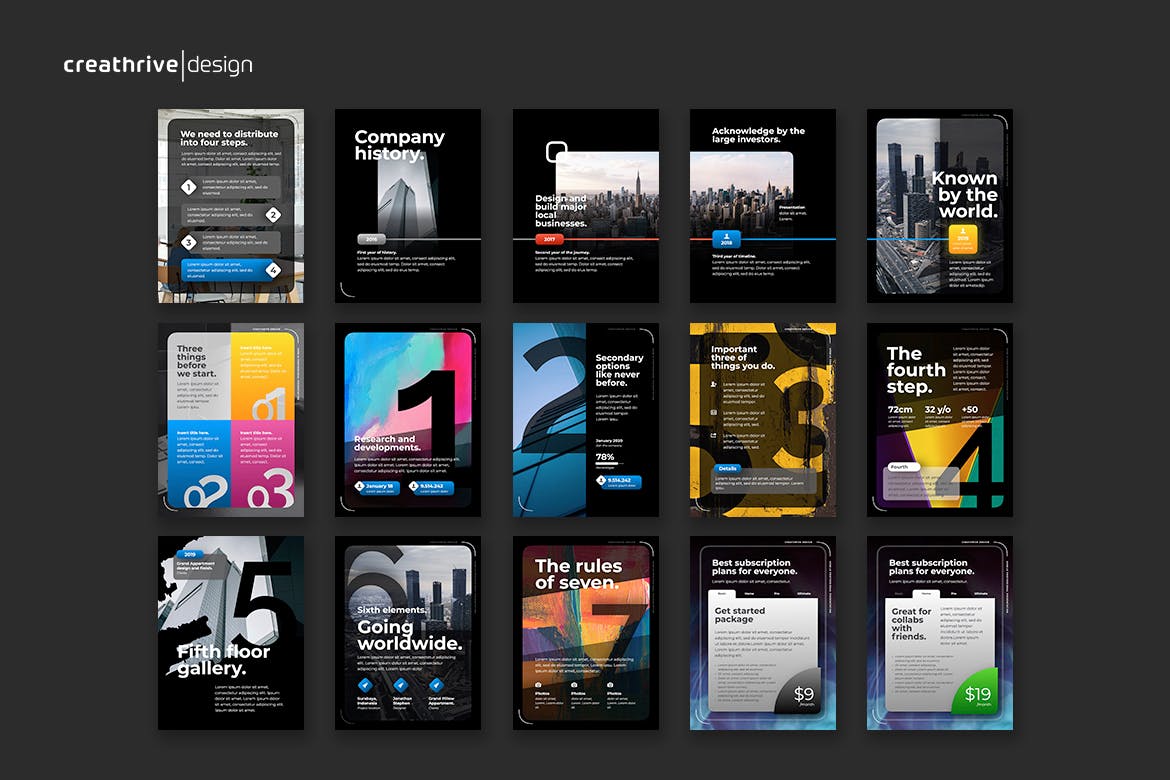Click the diamond step 2 icon

[x=273, y=214]
